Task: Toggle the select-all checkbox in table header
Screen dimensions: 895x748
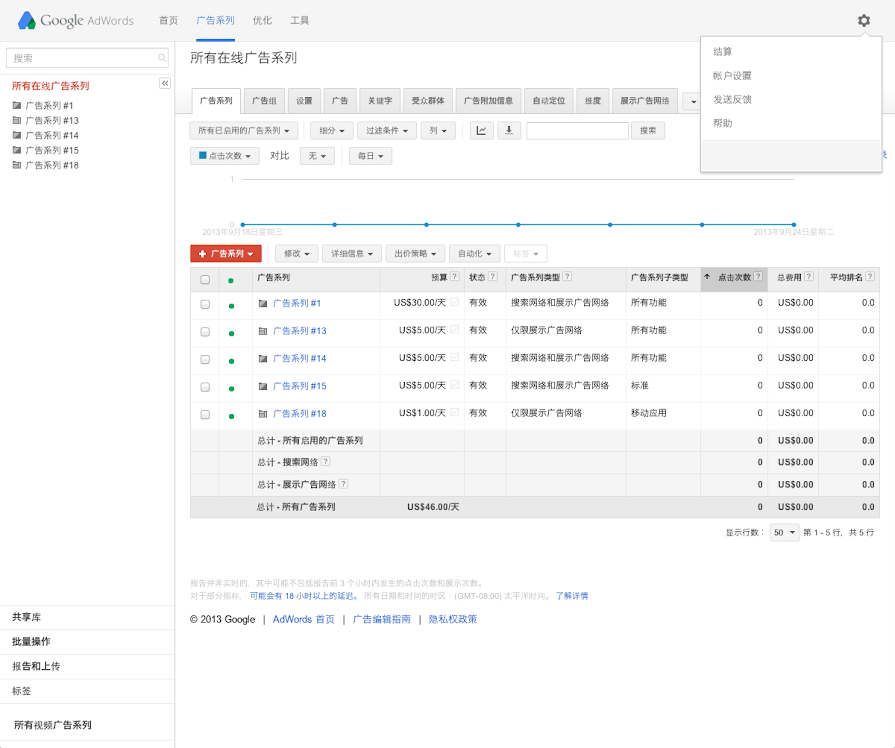Action: click(205, 280)
